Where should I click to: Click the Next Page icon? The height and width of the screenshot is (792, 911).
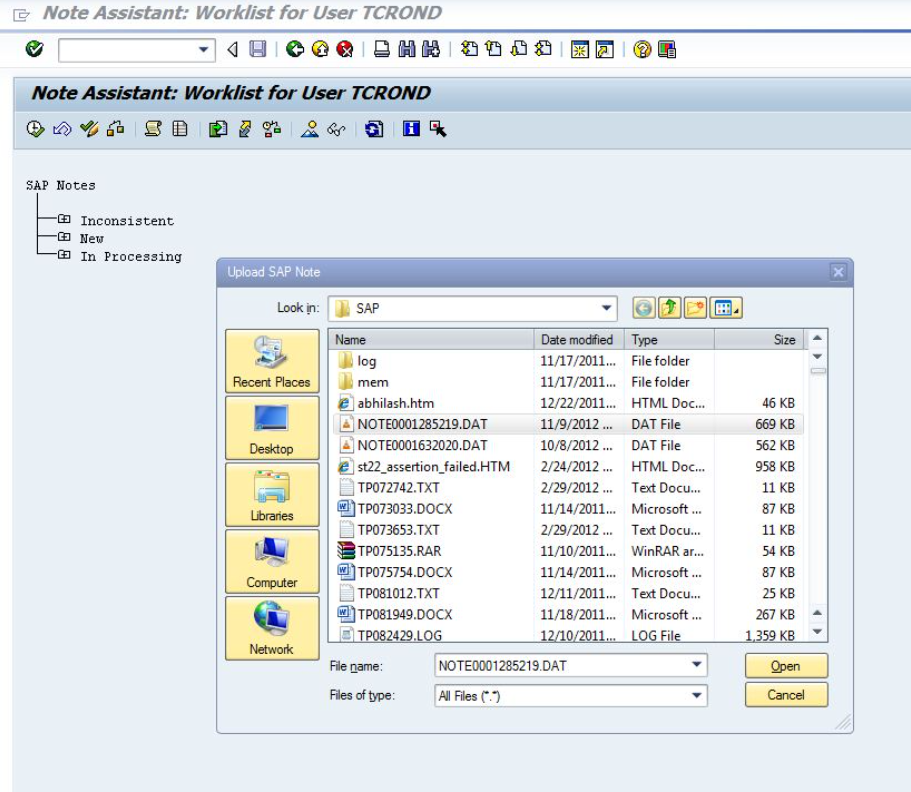point(519,49)
